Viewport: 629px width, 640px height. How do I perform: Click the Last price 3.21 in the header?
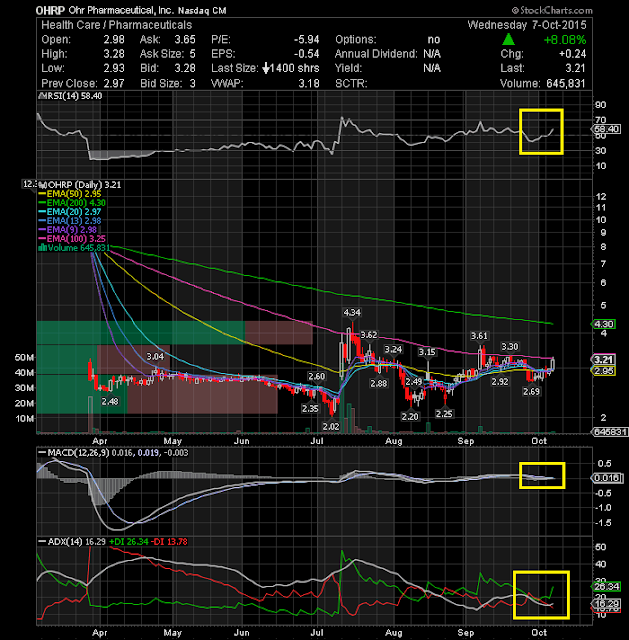(x=576, y=68)
